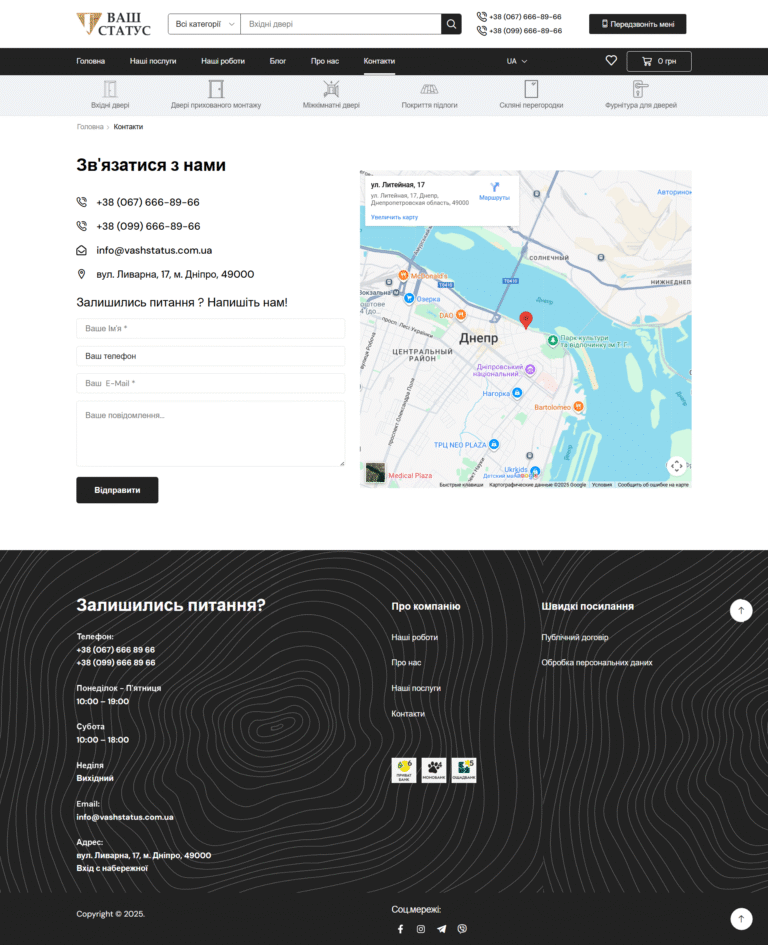The image size is (768, 945).
Task: Click the Передзвоніть мені callback button
Action: [x=637, y=24]
